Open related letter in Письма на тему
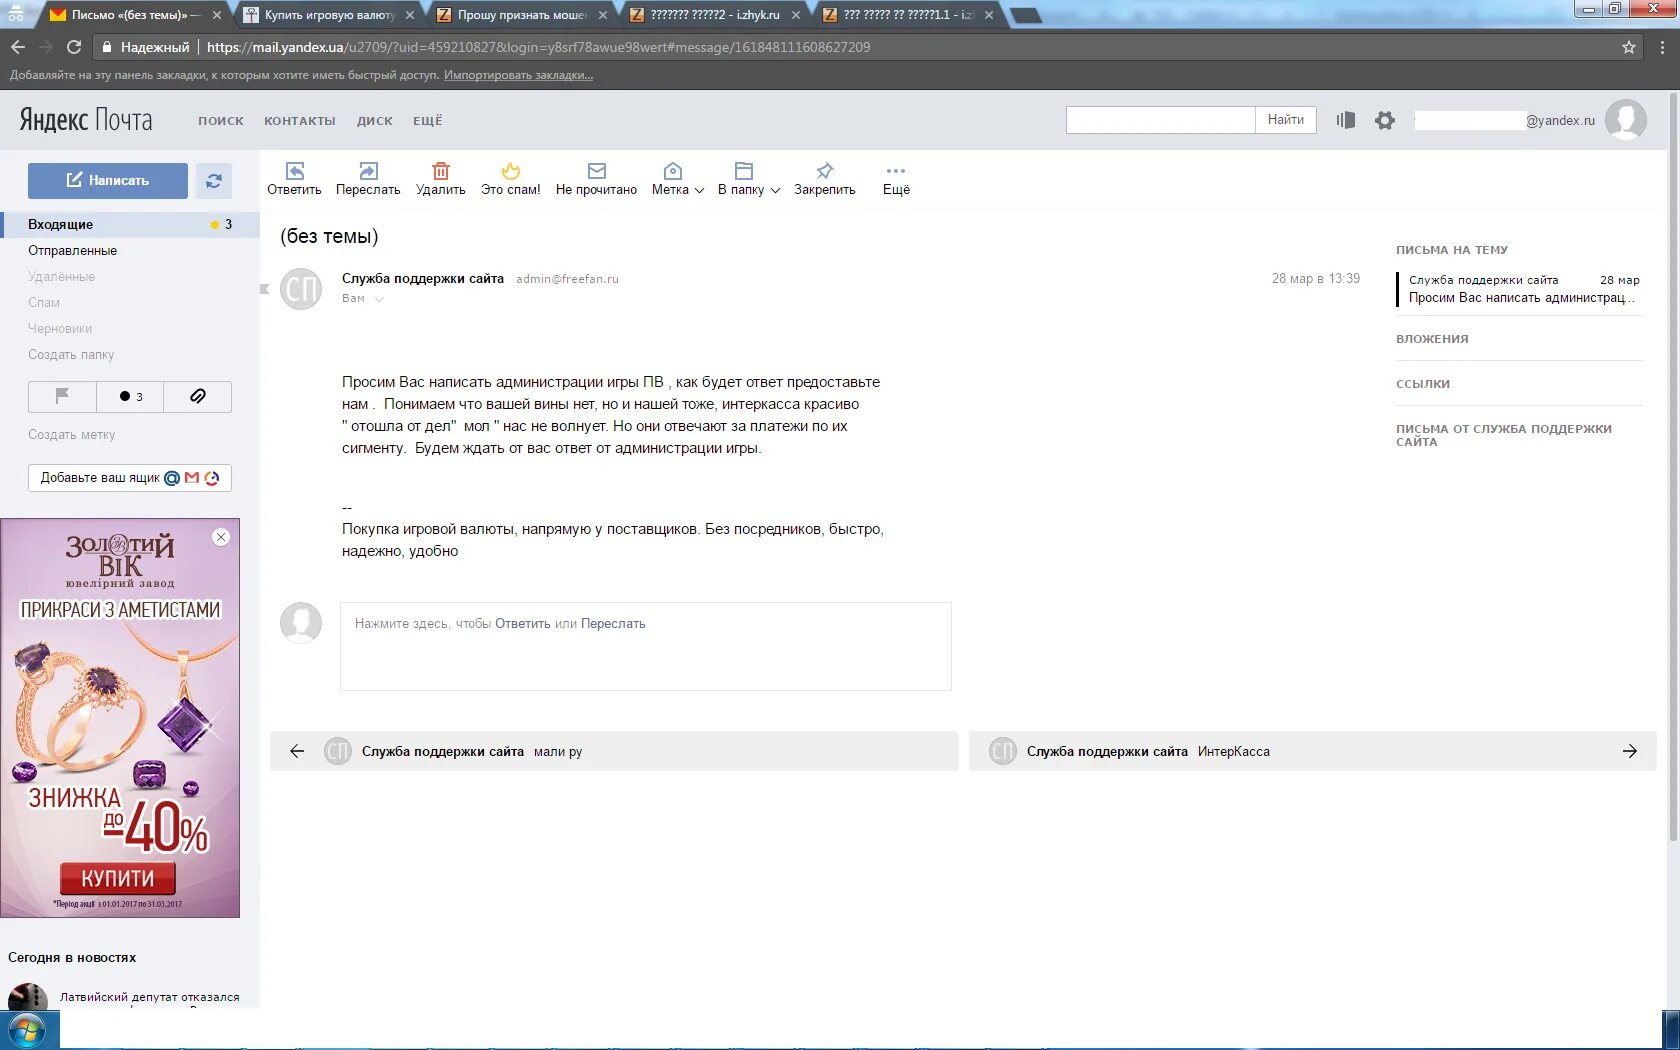The width and height of the screenshot is (1680, 1050). [1520, 289]
